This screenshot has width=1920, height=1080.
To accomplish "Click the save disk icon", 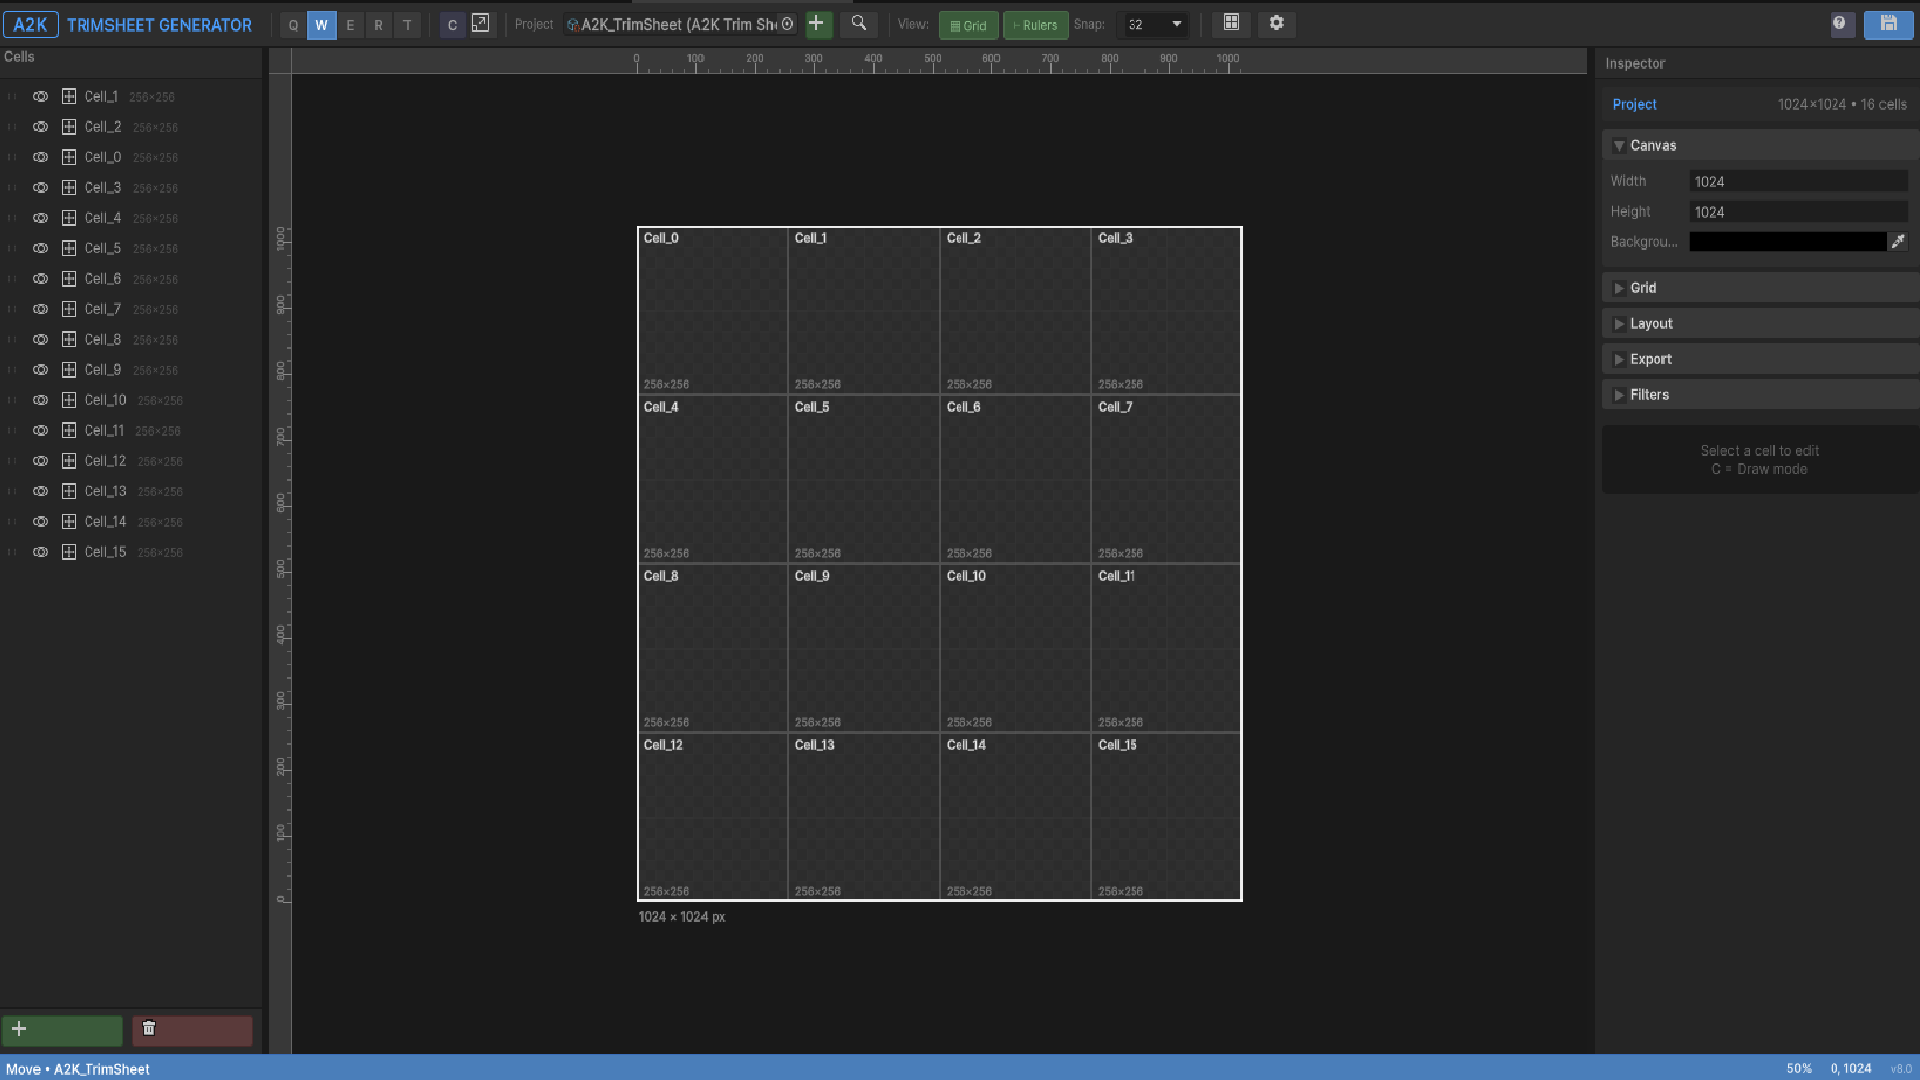I will (x=1888, y=24).
